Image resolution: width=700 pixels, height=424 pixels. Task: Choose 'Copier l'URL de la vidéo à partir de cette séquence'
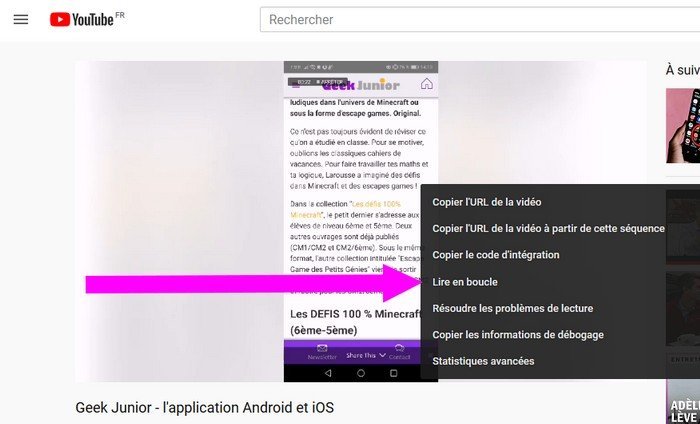click(x=548, y=229)
